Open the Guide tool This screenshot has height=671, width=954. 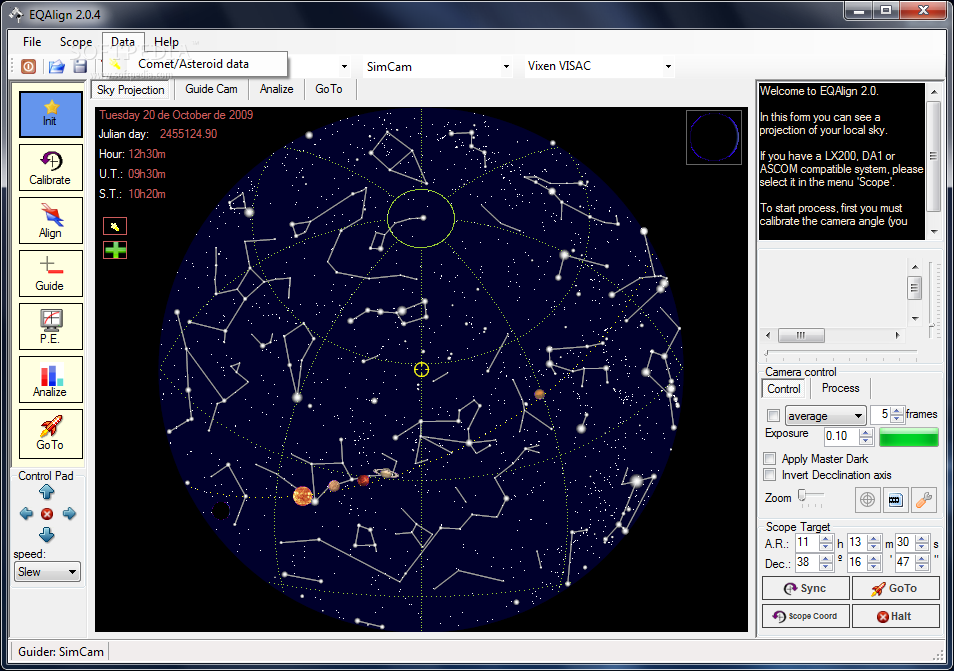click(x=50, y=273)
